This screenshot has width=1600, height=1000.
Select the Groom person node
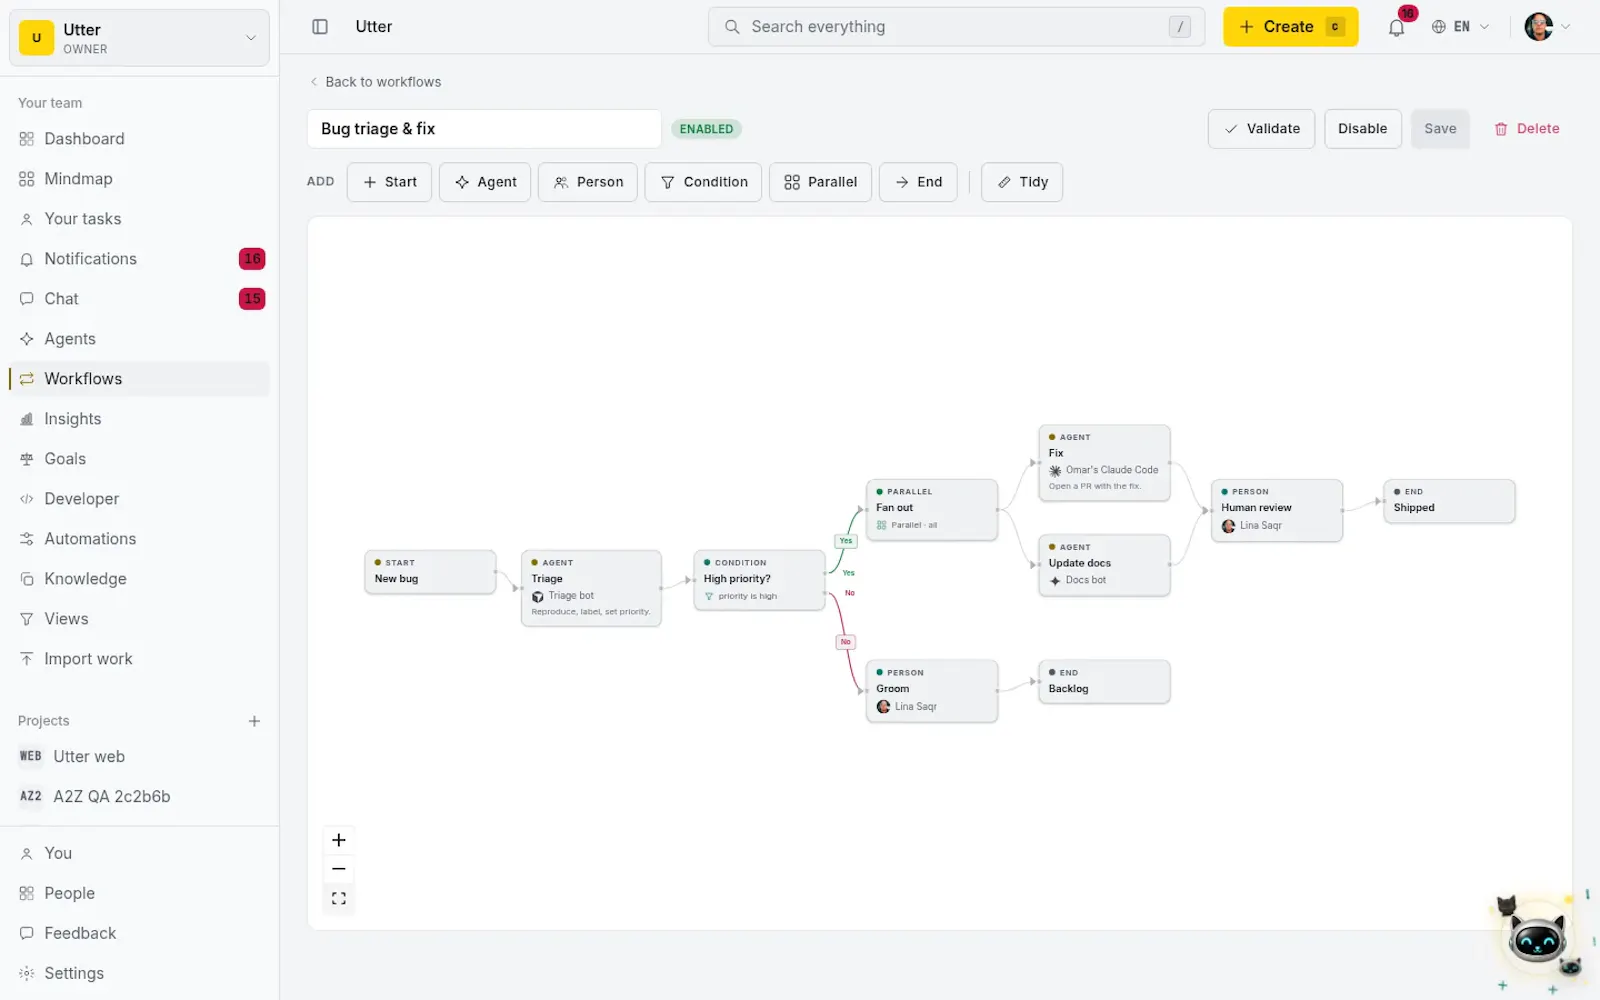932,691
